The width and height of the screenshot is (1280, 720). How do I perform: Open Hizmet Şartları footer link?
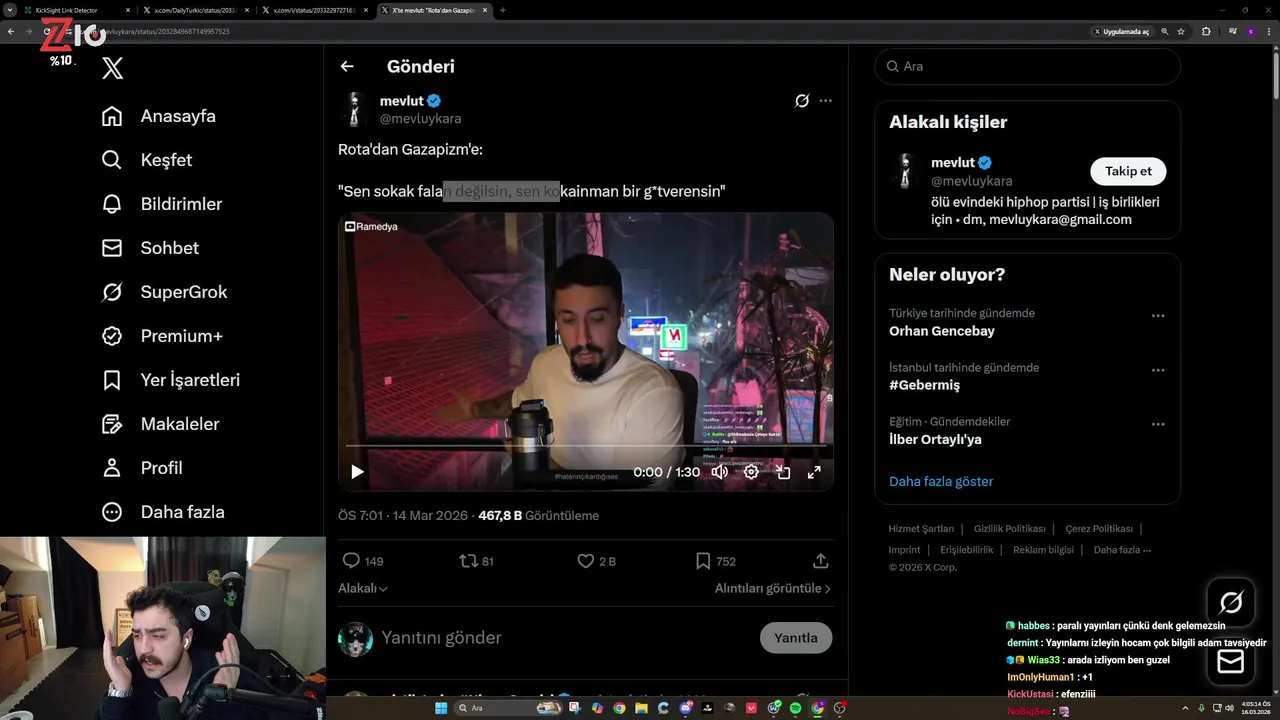pos(921,529)
